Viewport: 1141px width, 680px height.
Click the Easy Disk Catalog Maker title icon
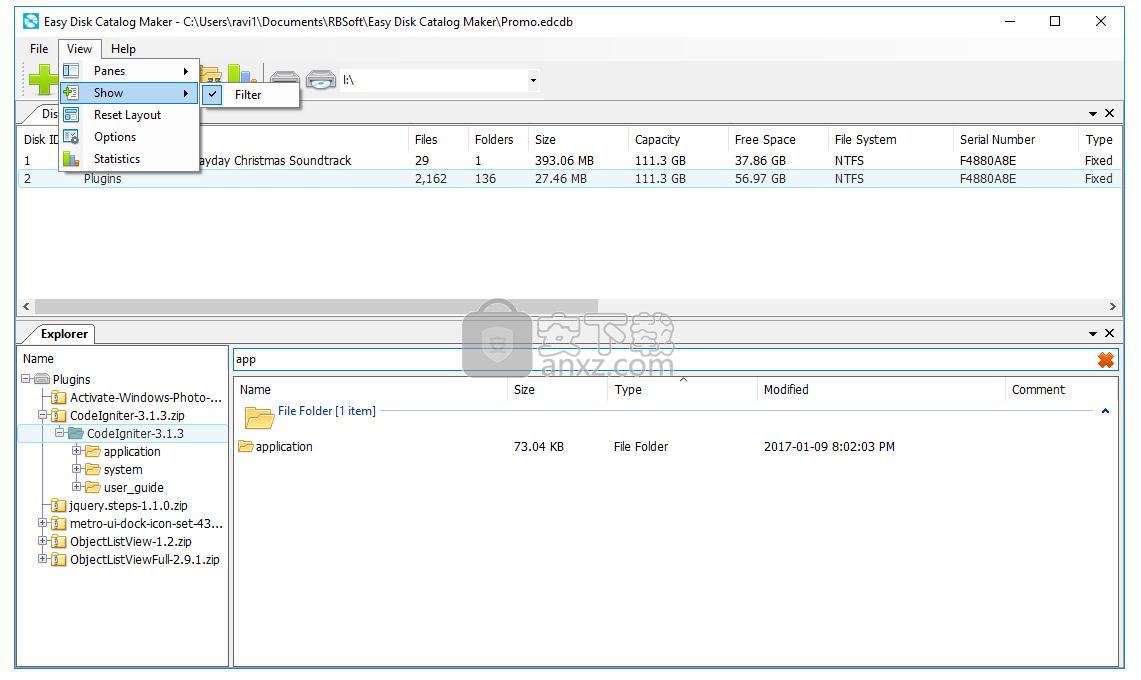(x=31, y=21)
